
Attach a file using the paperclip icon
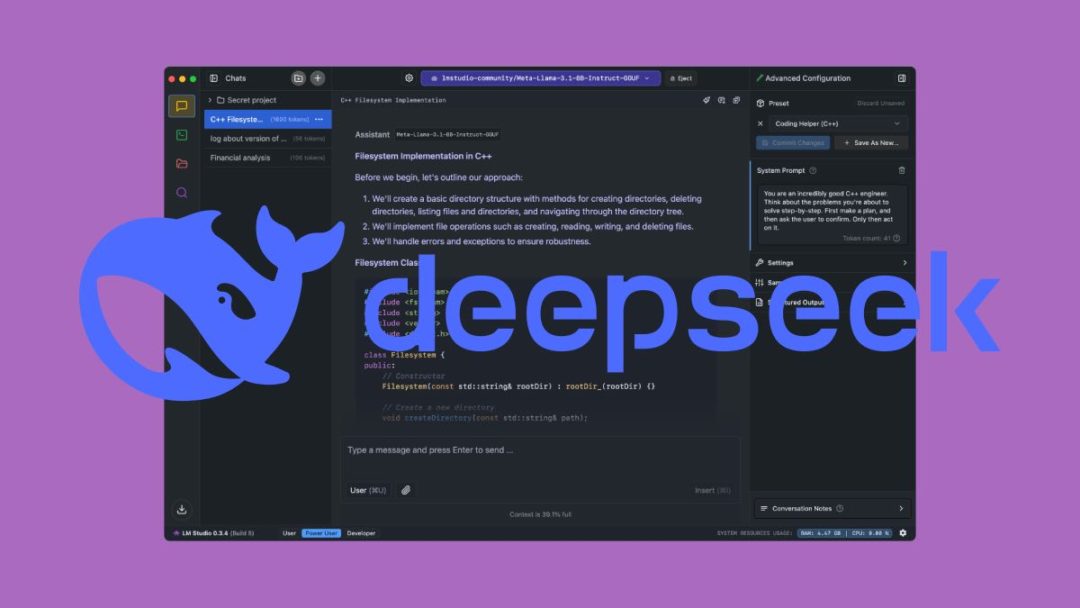coord(406,489)
